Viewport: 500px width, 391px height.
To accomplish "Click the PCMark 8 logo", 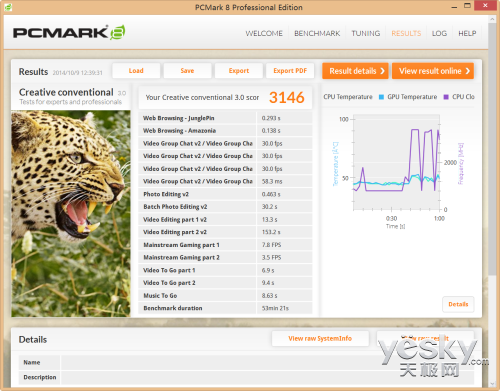I will pos(69,33).
